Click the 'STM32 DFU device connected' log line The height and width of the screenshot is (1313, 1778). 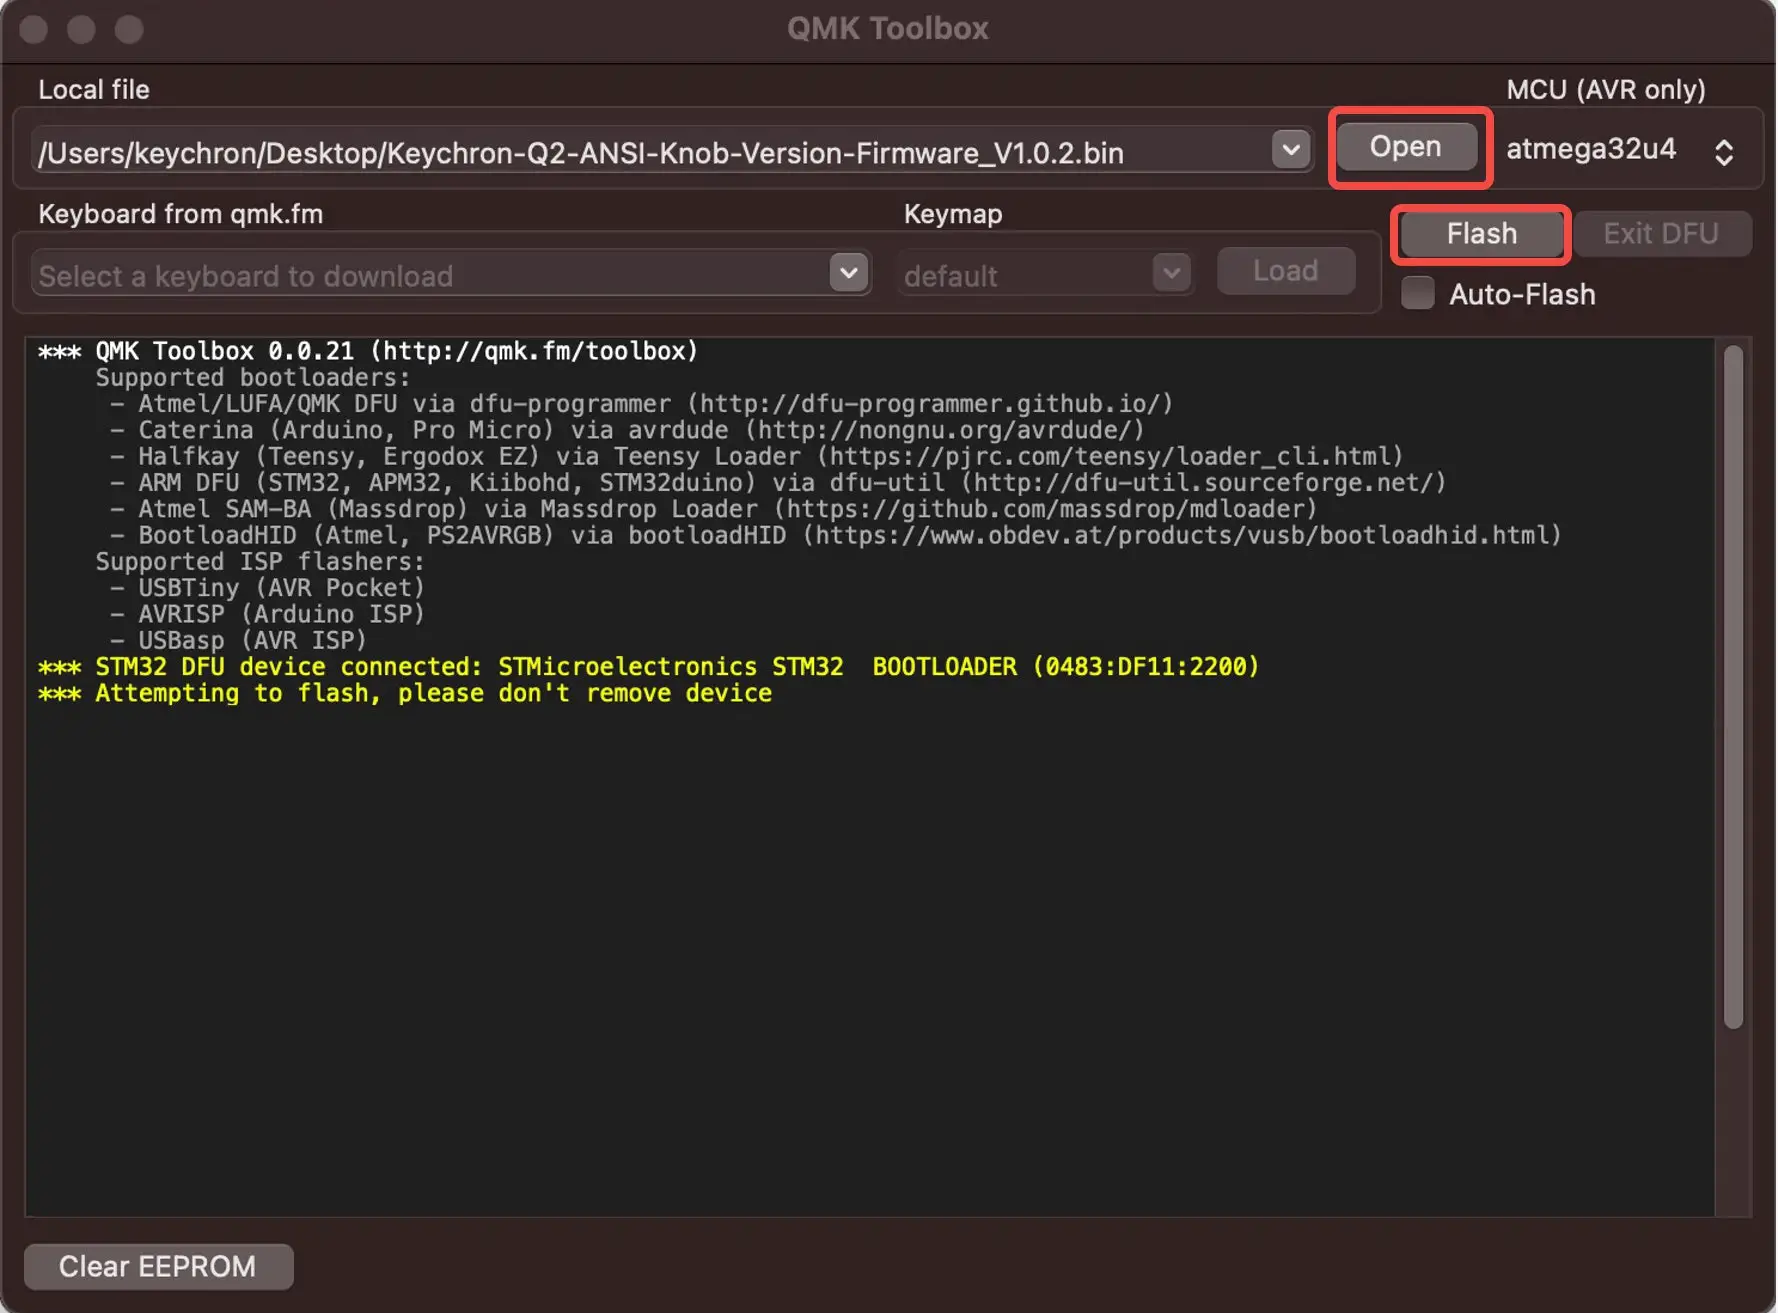[x=649, y=667]
